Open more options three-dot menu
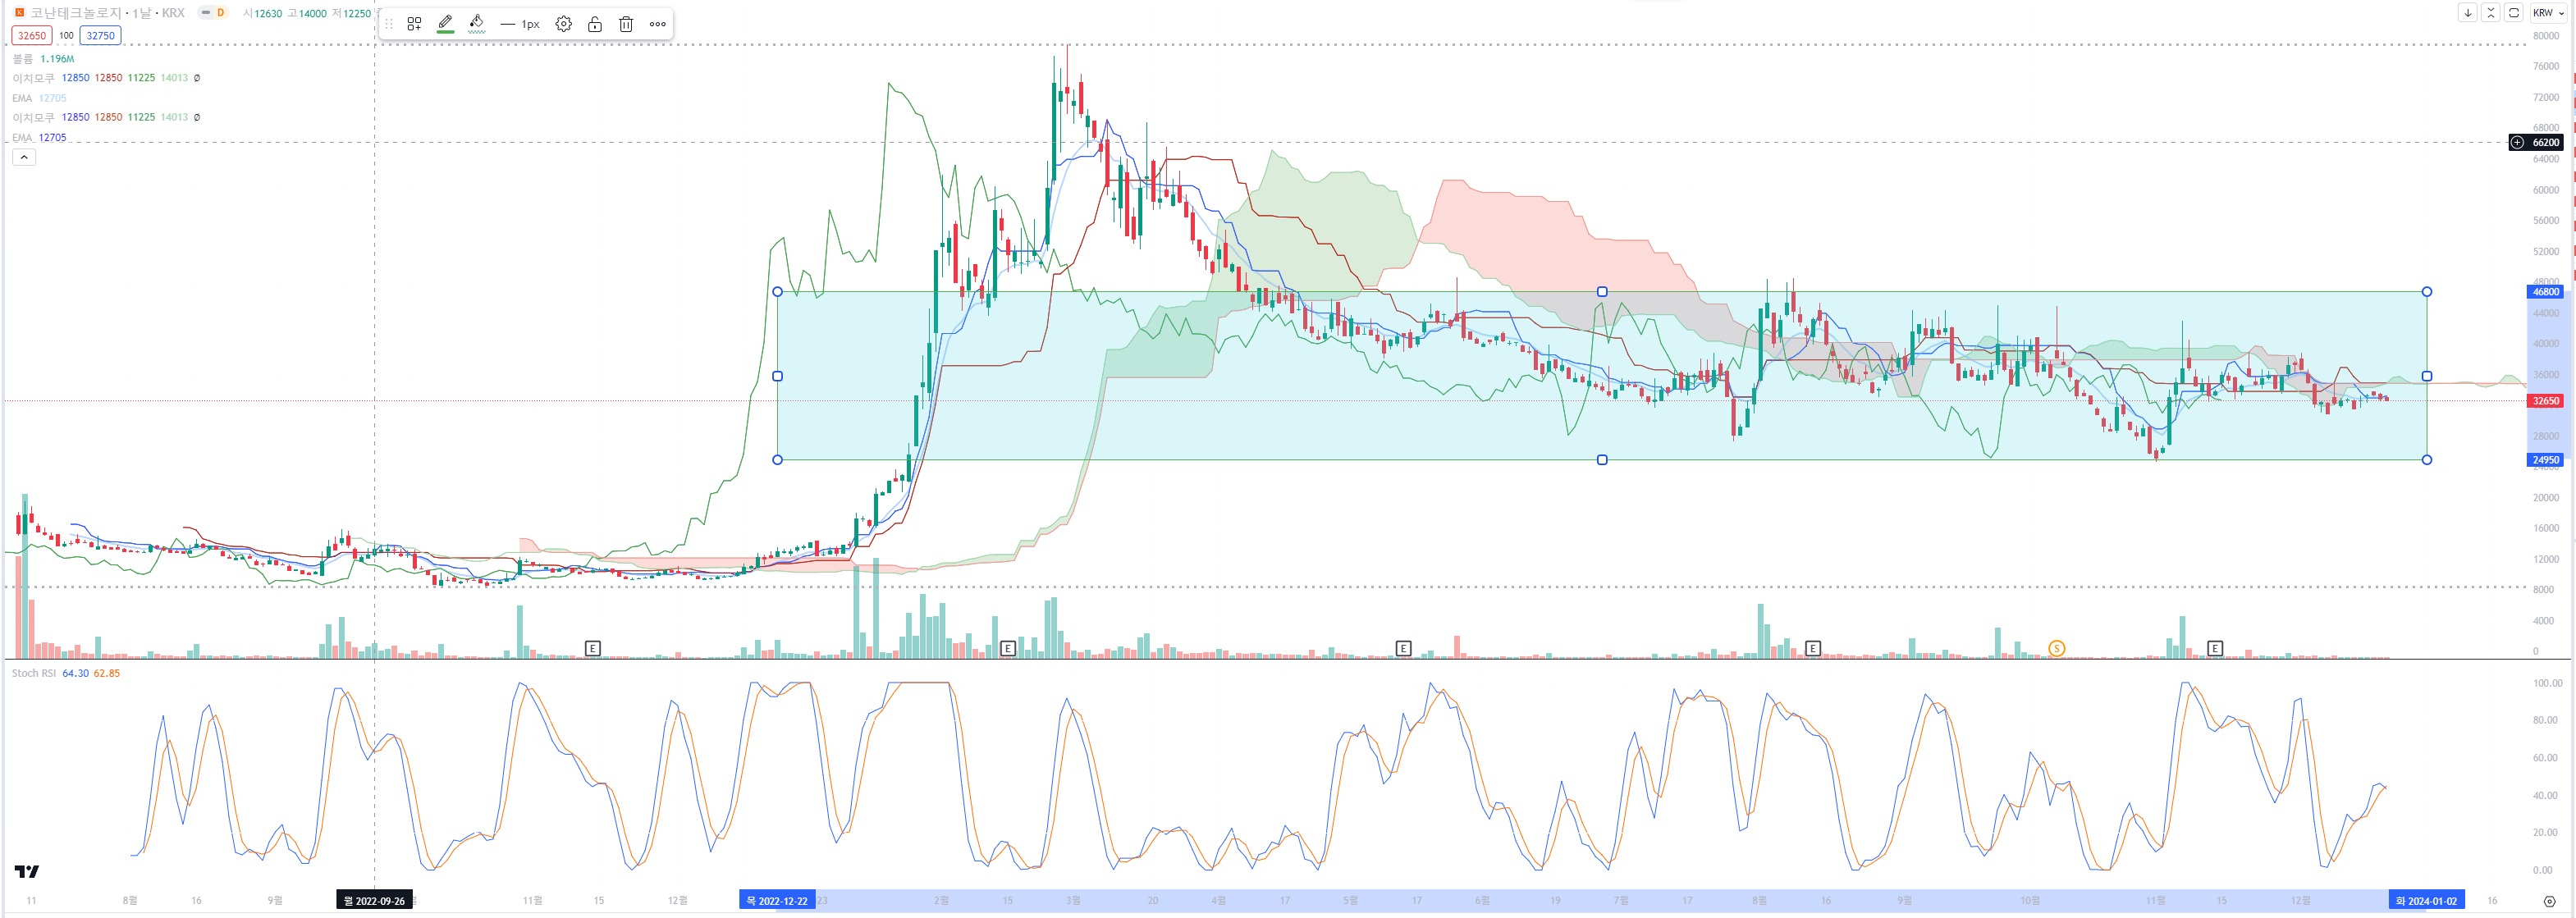 point(657,24)
